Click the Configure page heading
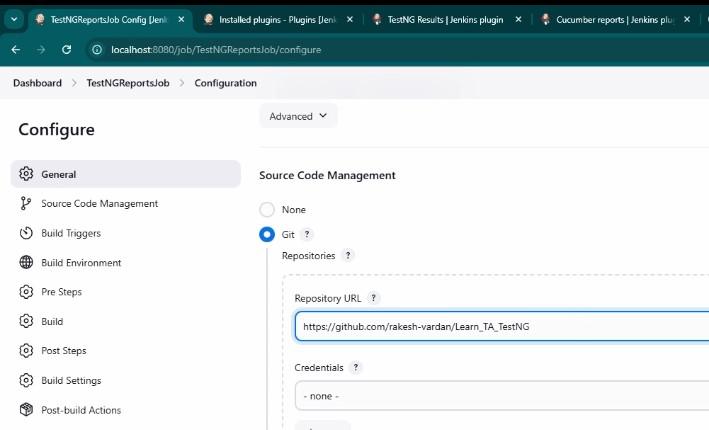The image size is (709, 430). click(57, 130)
